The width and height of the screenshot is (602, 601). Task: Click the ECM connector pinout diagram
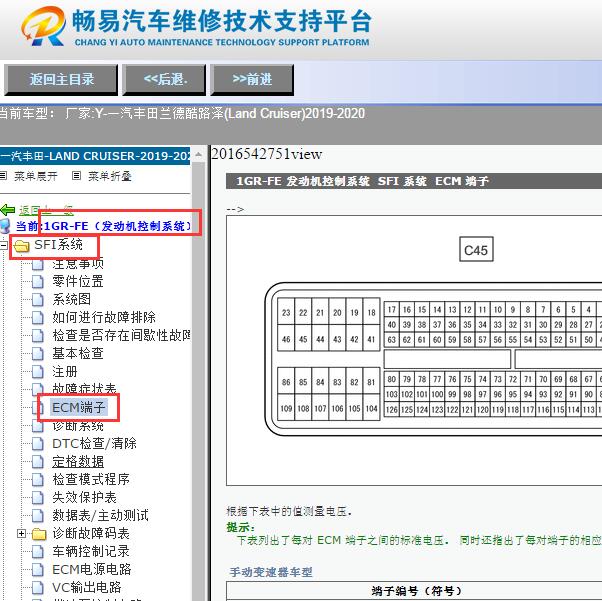pos(433,359)
